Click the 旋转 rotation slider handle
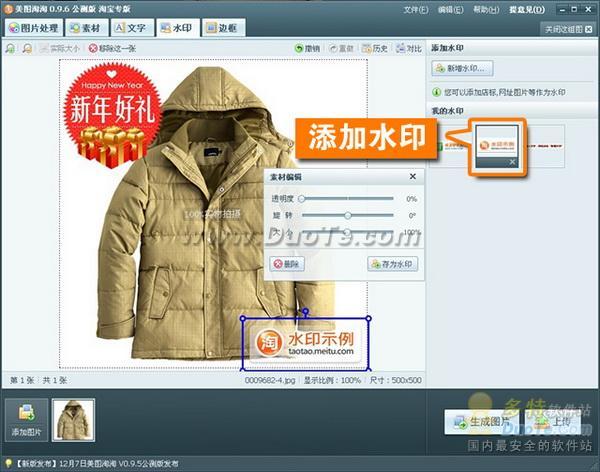600x472 pixels. pos(347,215)
